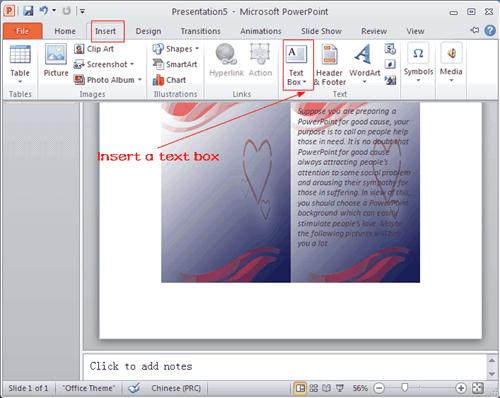The image size is (500, 398).
Task: Select the Insert ribbon tab
Action: coord(105,31)
